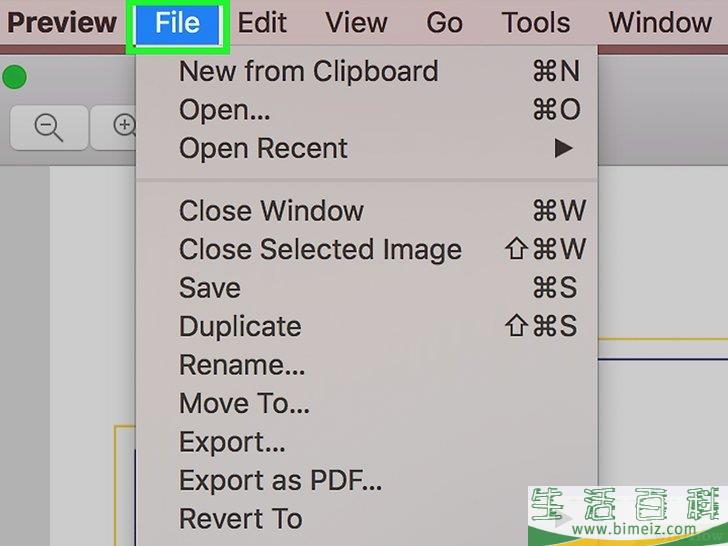Click the Preview application menu
Image resolution: width=728 pixels, height=546 pixels.
pyautogui.click(x=62, y=23)
